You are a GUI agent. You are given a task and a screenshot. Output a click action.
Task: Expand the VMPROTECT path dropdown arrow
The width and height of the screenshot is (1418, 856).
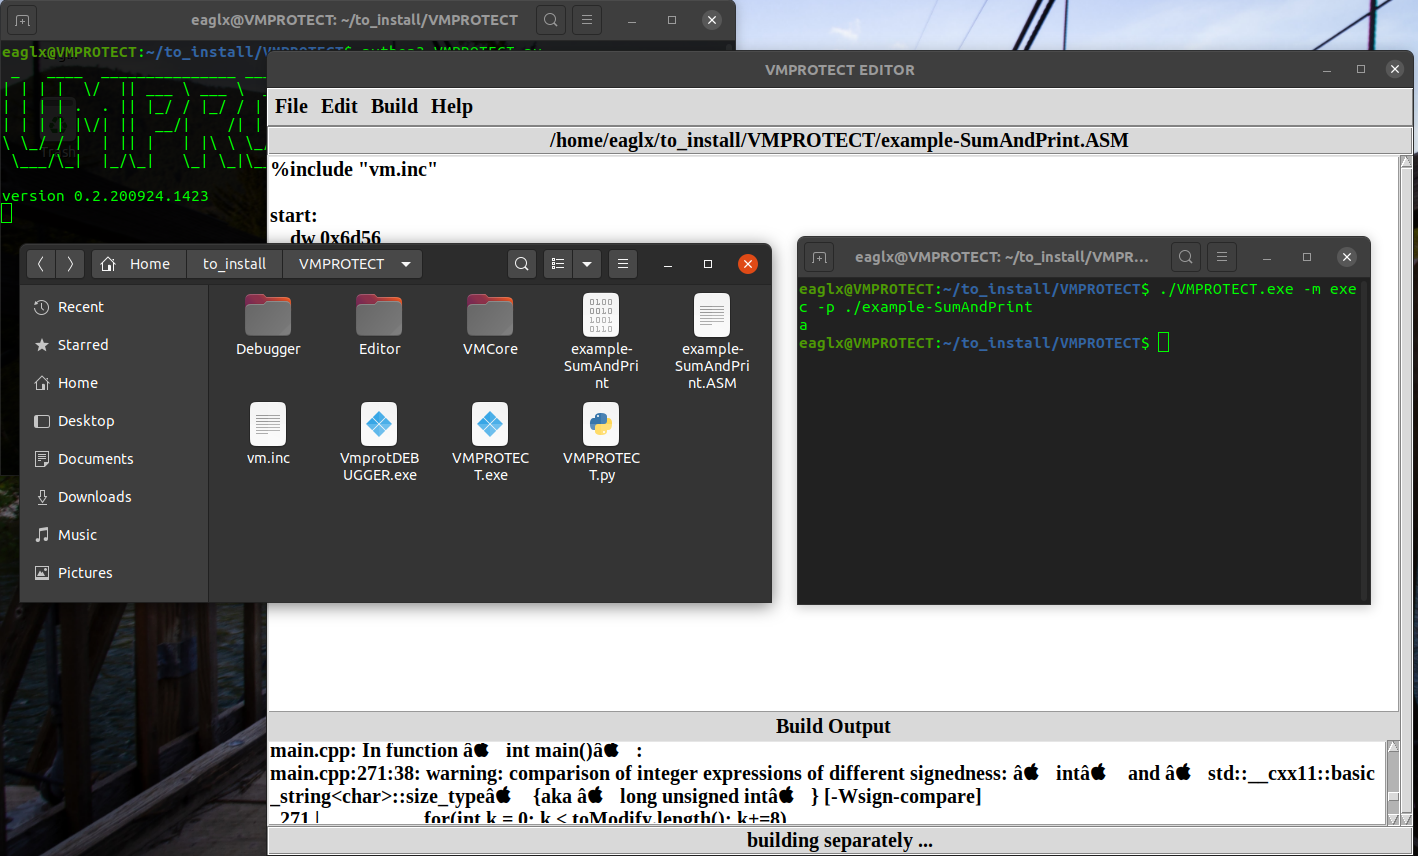406,264
